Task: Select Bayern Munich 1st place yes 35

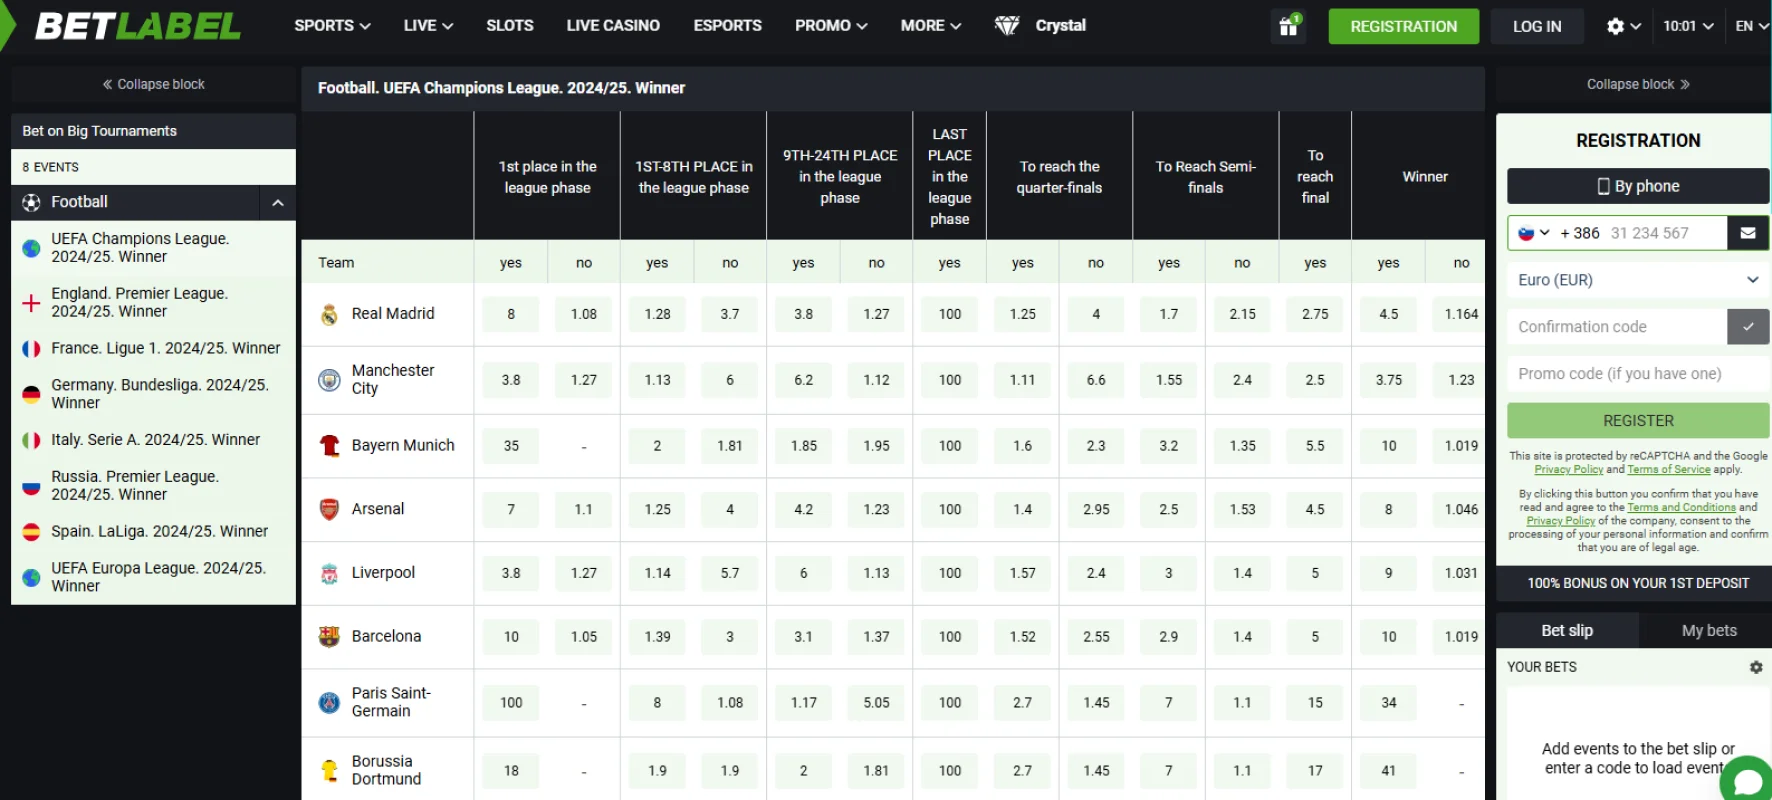Action: [511, 446]
